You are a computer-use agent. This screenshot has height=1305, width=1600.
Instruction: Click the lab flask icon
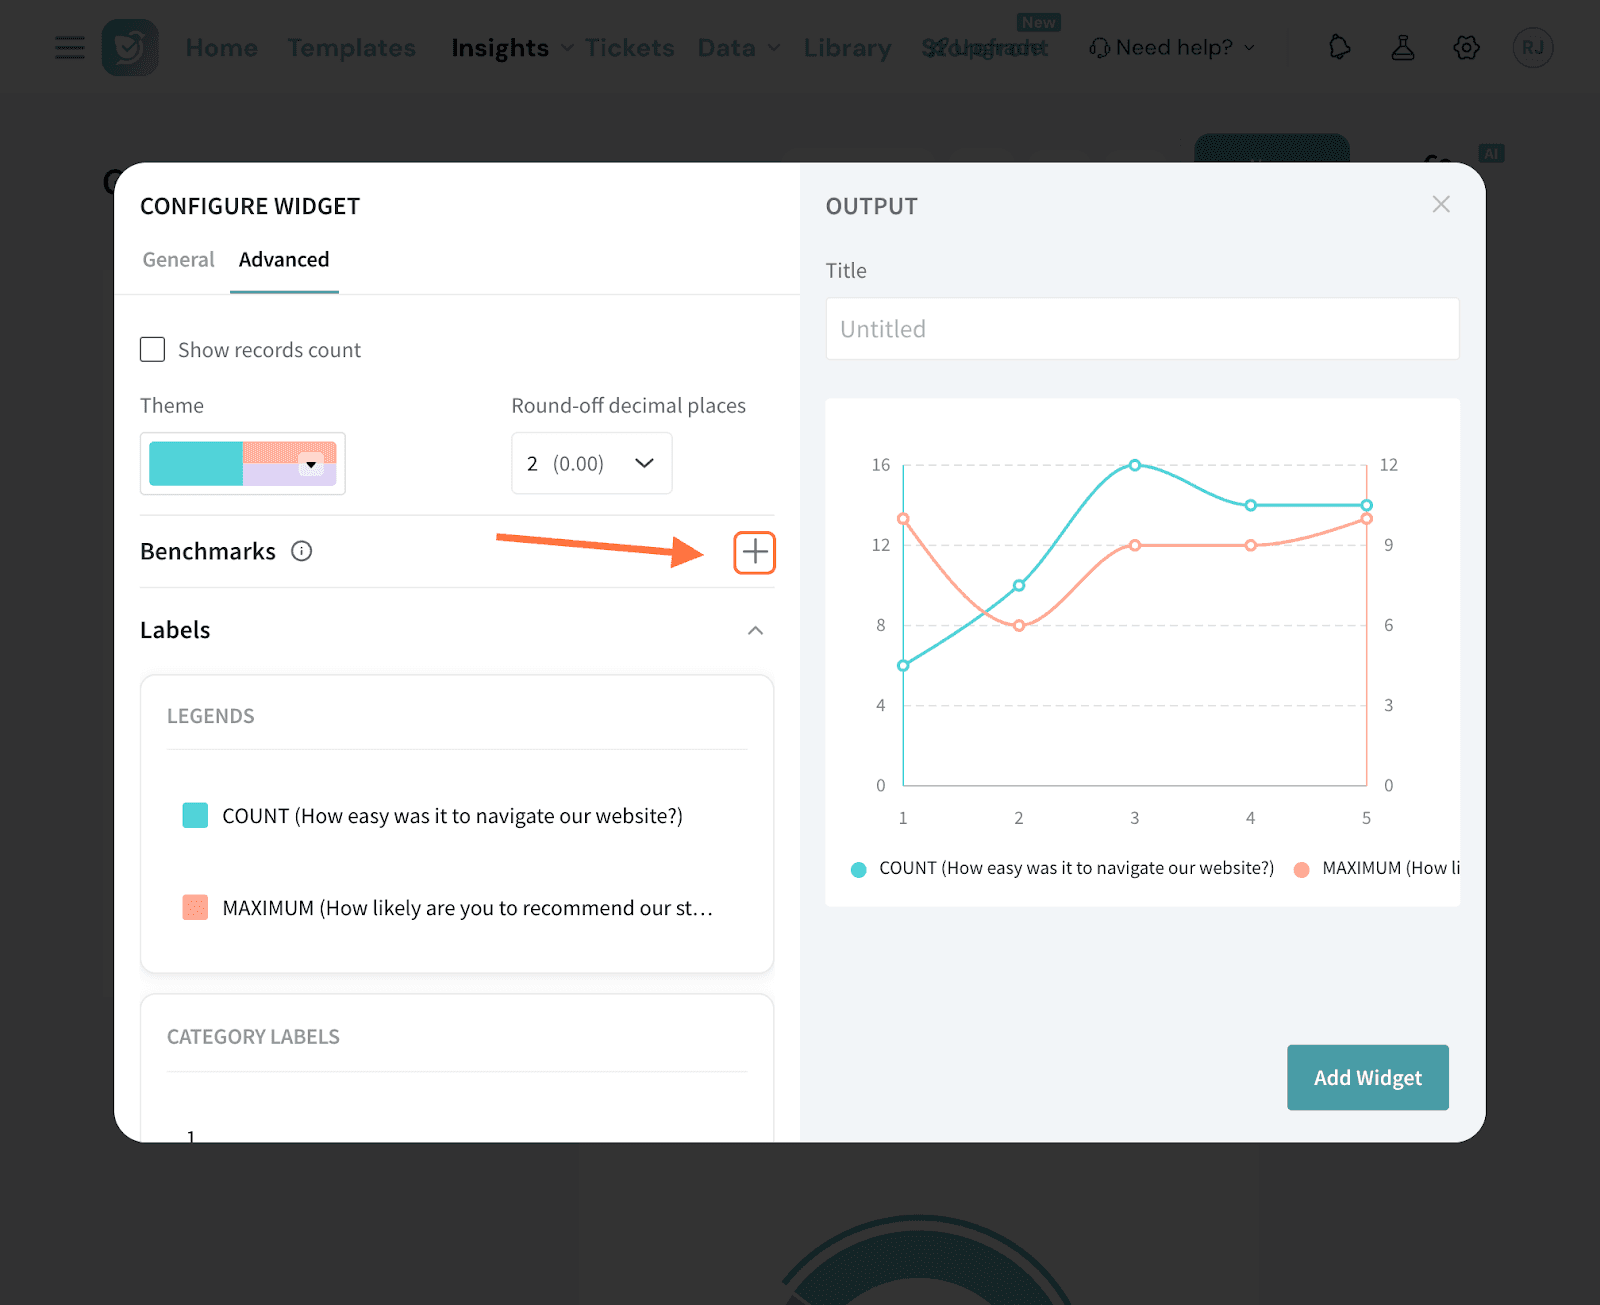1403,47
